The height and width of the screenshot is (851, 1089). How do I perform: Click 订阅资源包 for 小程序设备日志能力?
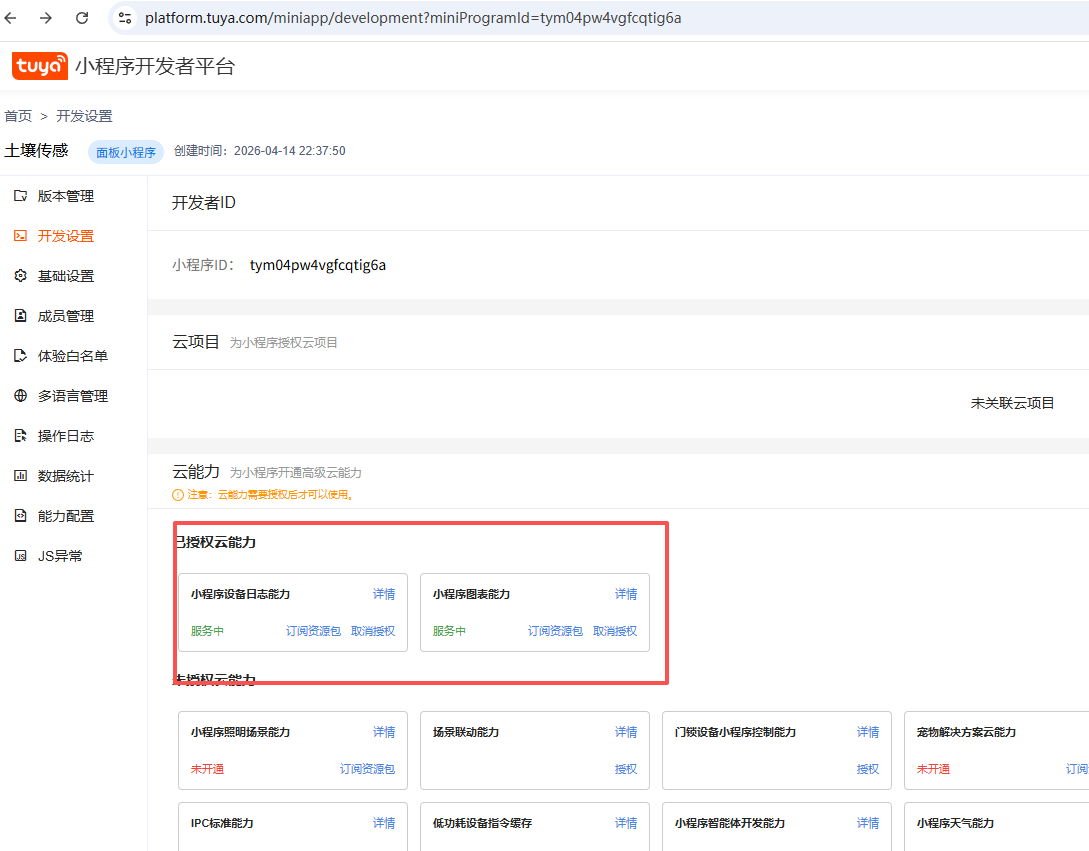[313, 631]
